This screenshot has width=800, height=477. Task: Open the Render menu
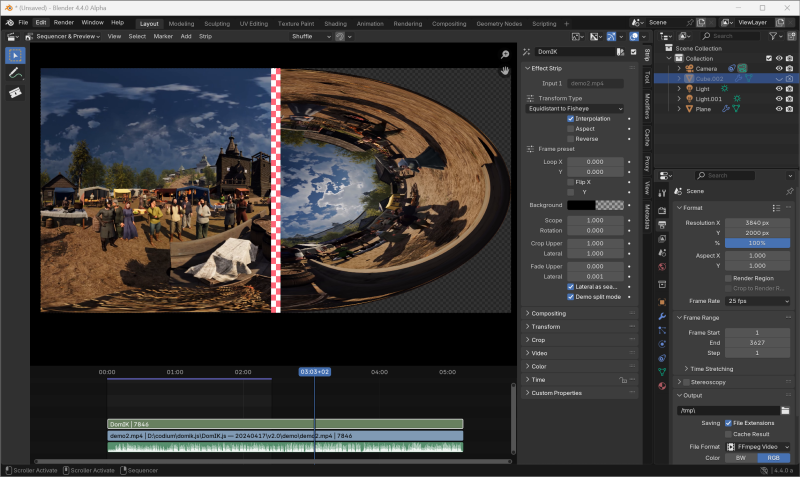[64, 22]
